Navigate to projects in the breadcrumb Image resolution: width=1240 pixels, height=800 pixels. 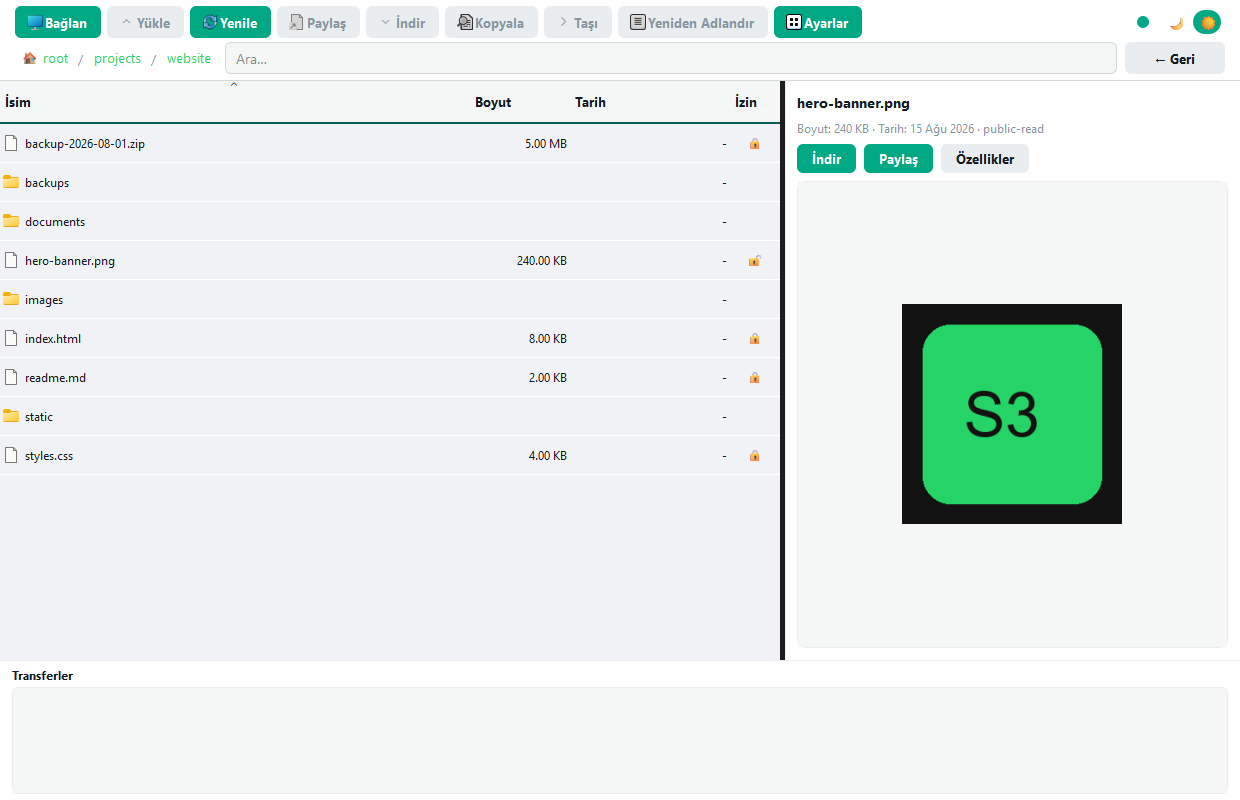click(118, 58)
